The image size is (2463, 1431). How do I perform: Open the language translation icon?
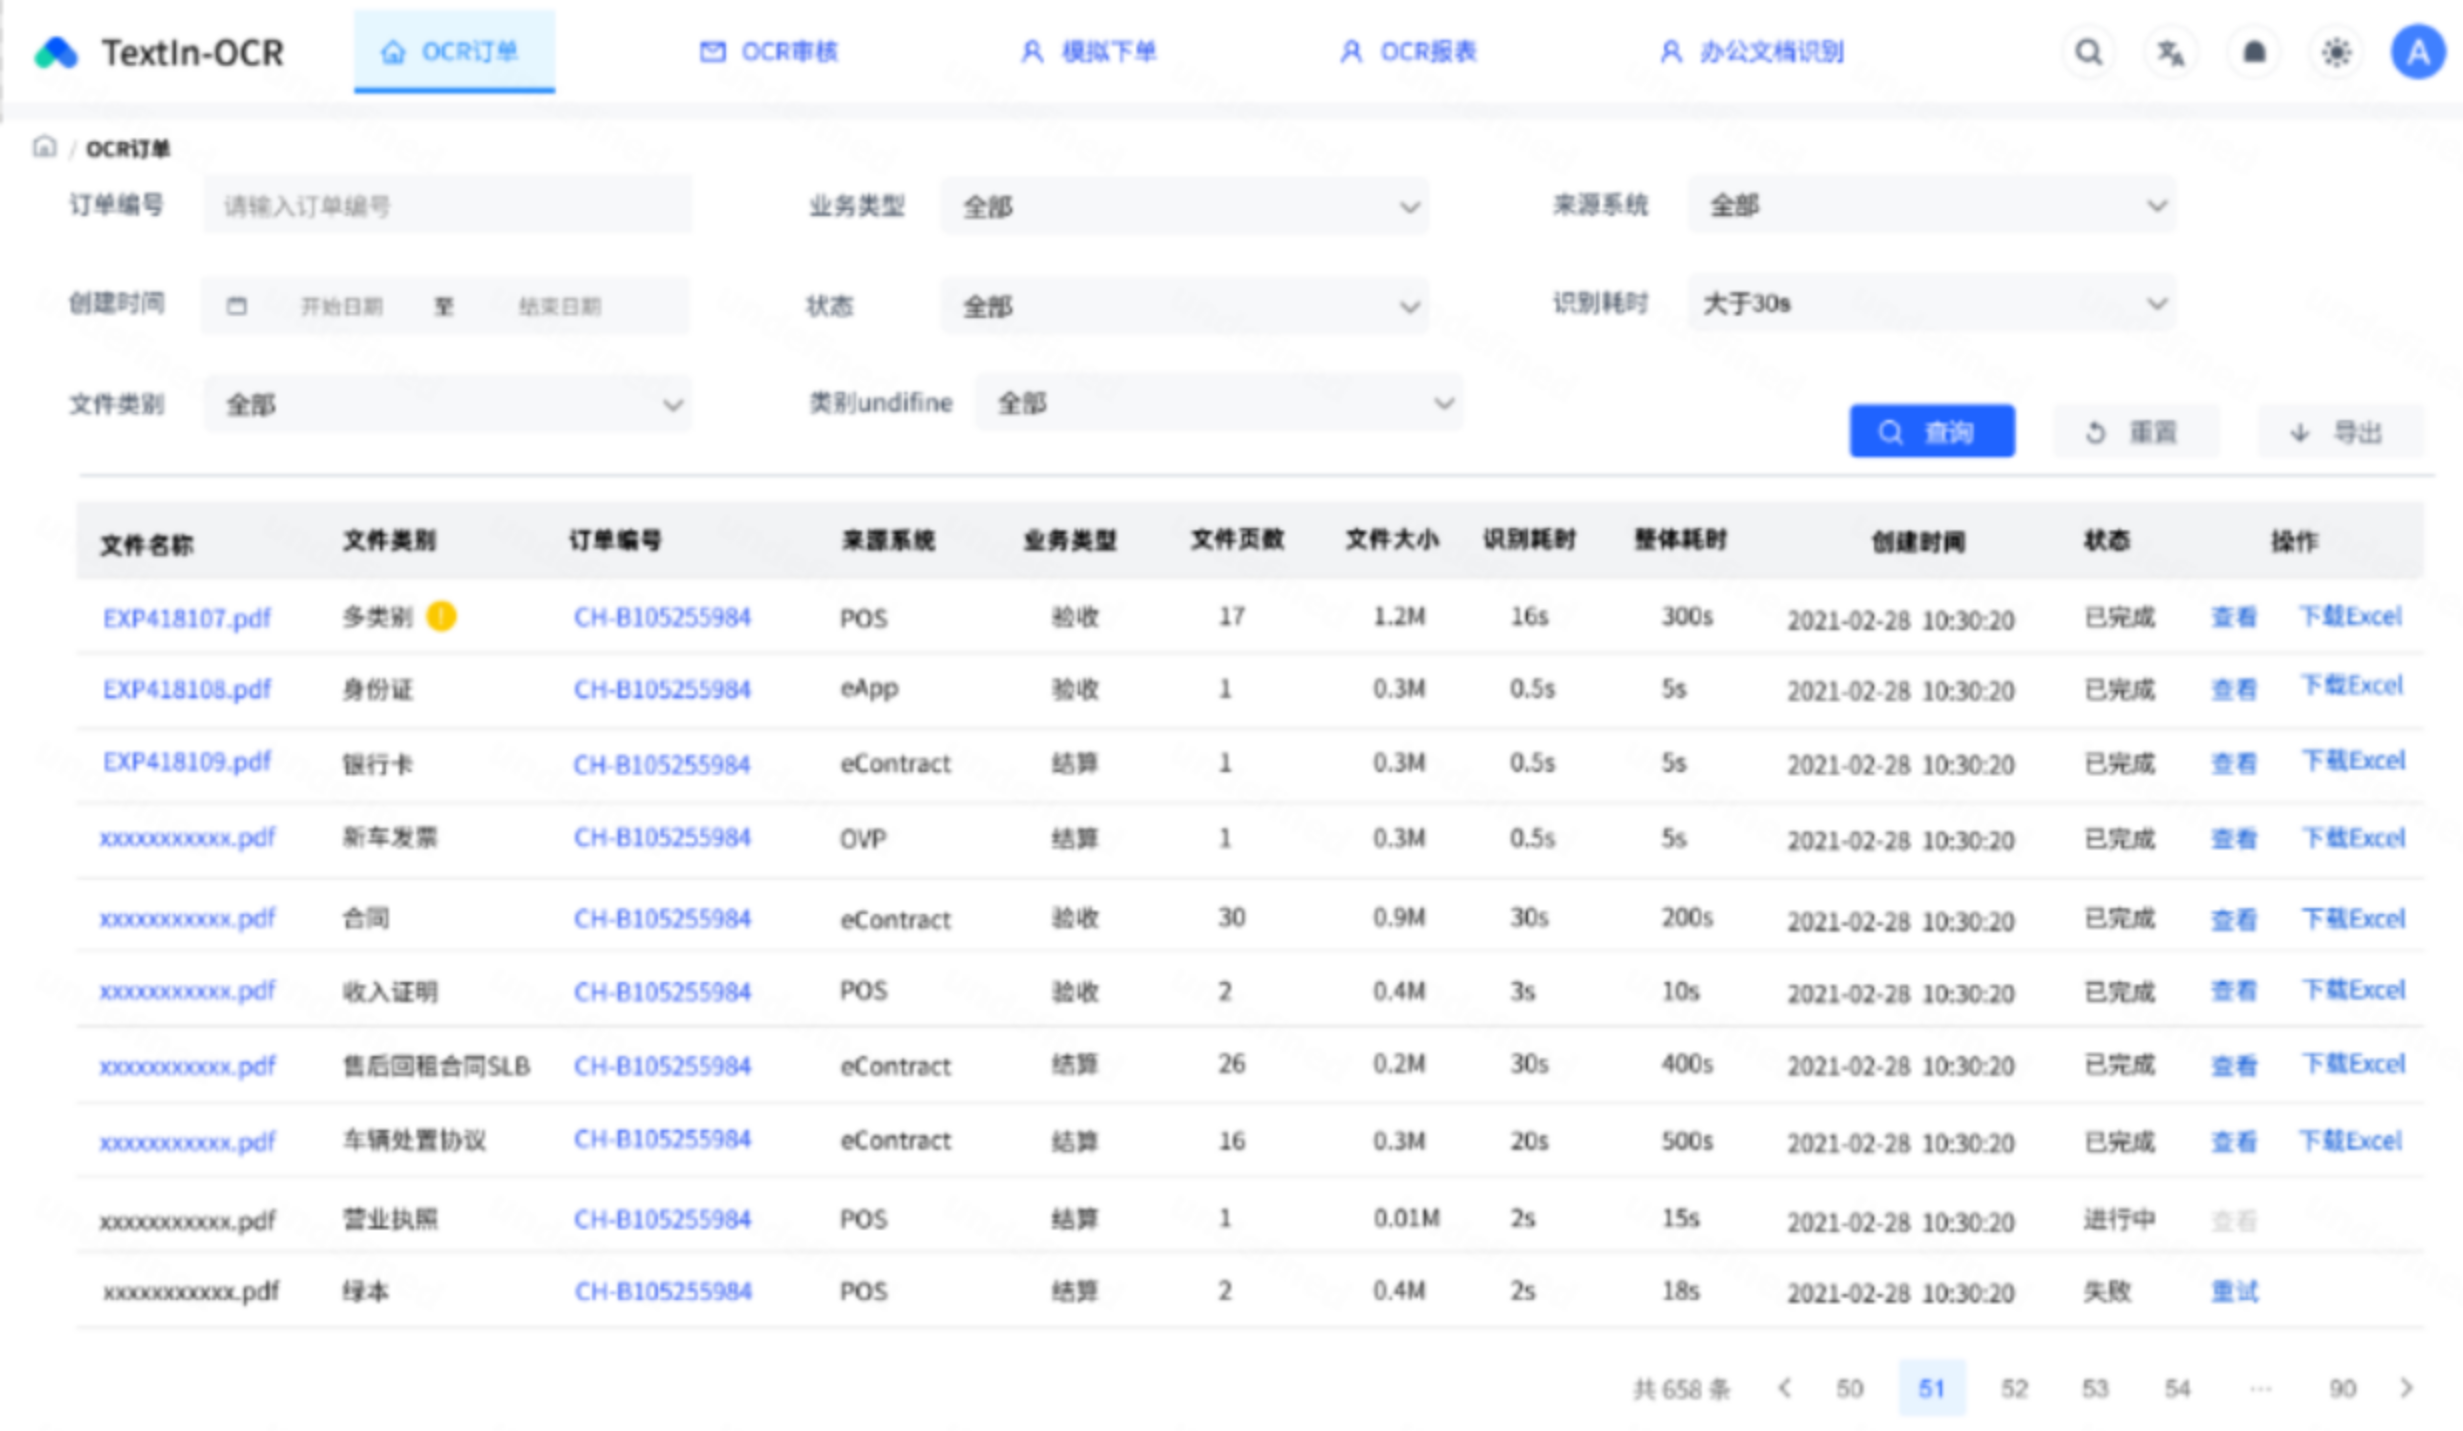click(2170, 52)
